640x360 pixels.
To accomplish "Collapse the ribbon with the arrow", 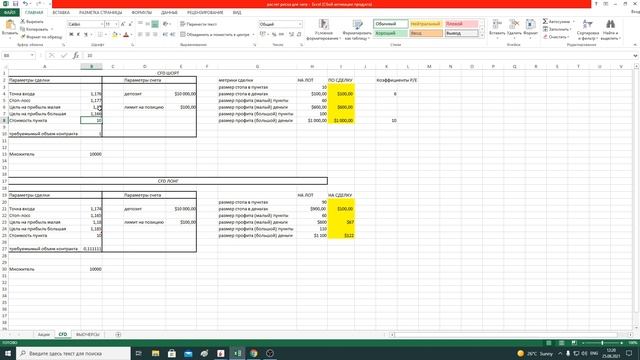I will tap(635, 44).
